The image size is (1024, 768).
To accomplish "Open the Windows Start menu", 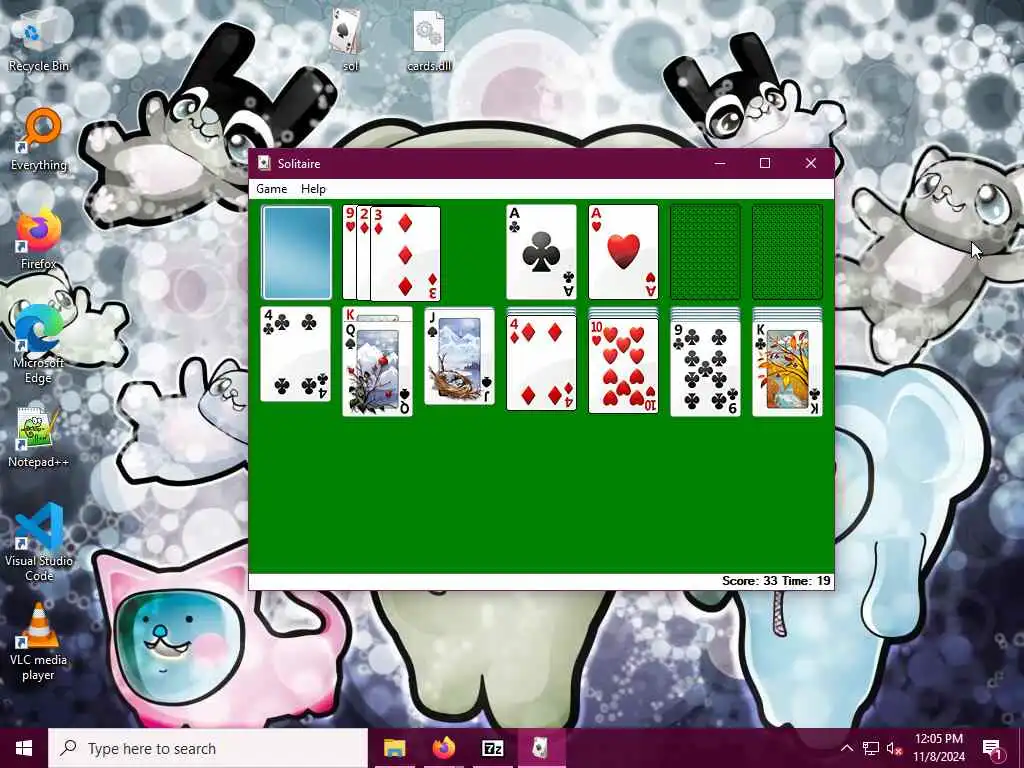I will (24, 748).
